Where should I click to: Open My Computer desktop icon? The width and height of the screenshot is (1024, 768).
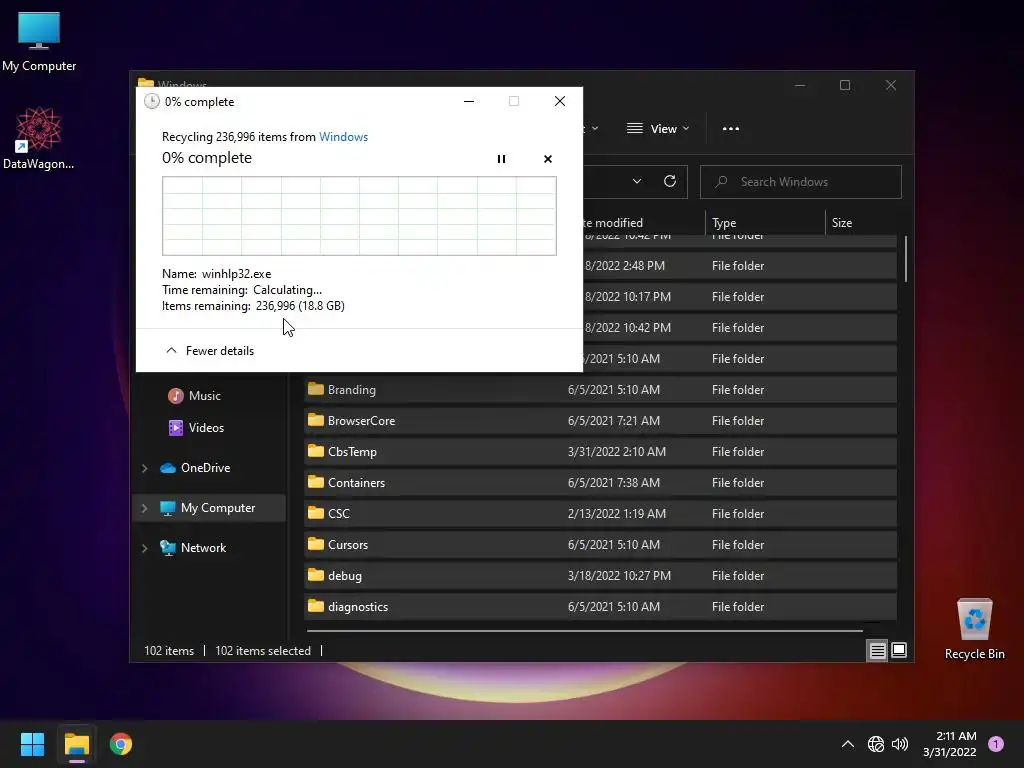coord(39,42)
